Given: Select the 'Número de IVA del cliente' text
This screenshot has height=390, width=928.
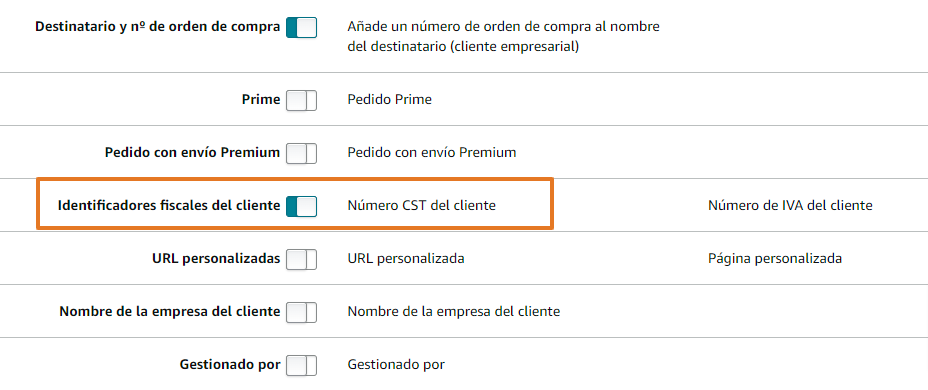Looking at the screenshot, I should (x=790, y=205).
